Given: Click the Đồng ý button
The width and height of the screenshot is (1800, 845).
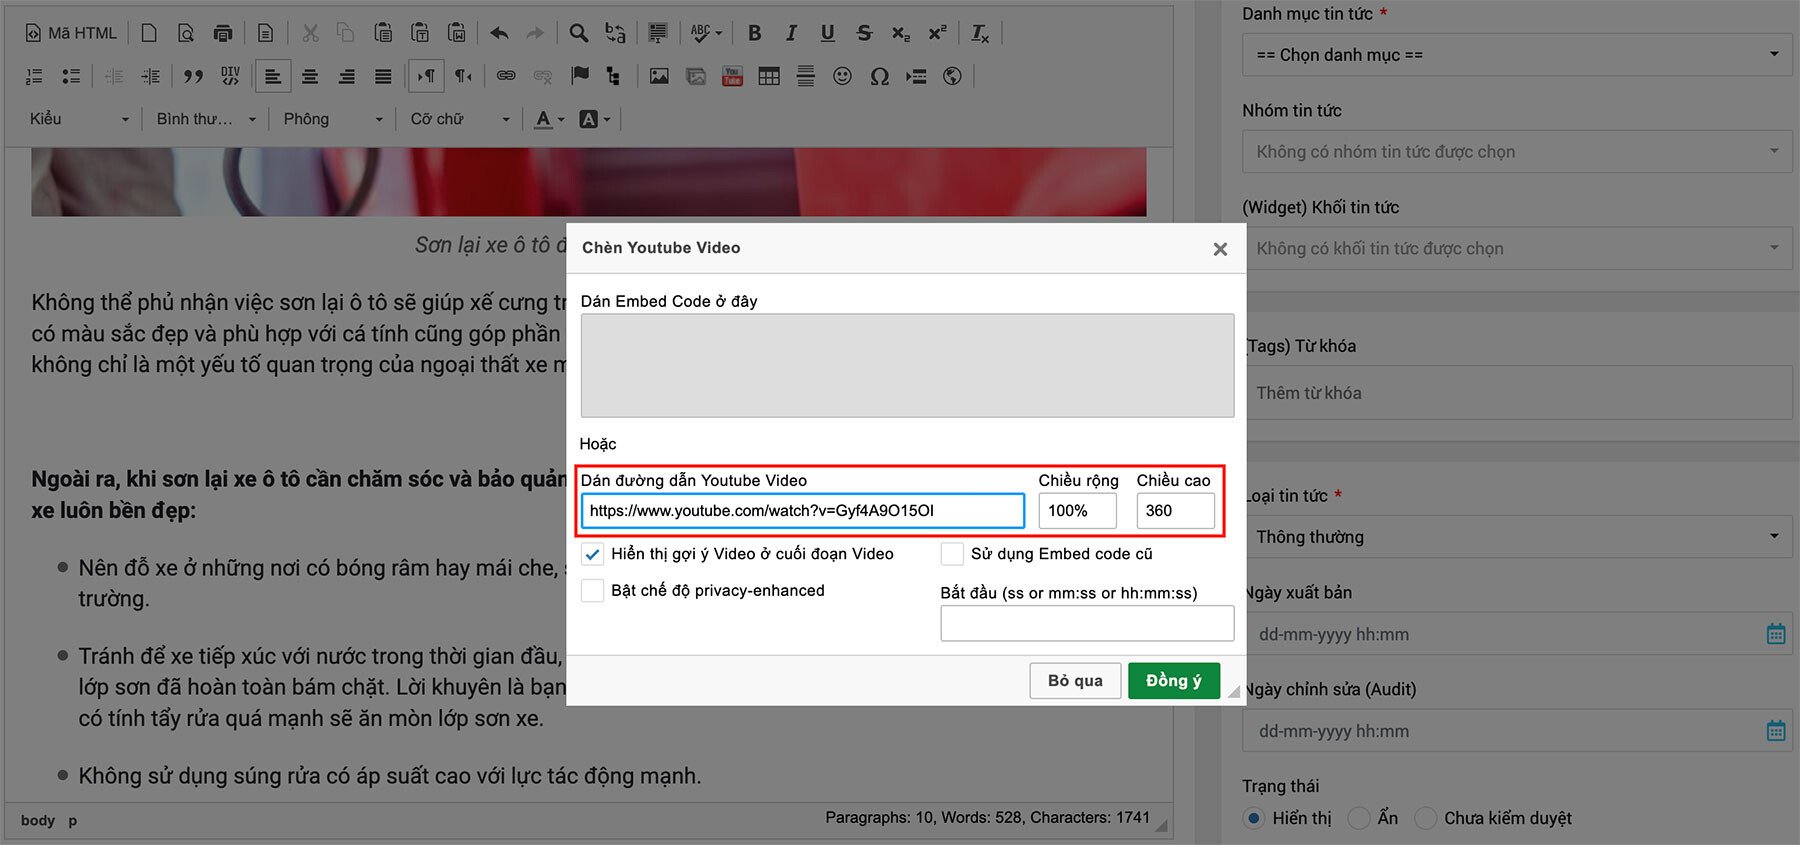Looking at the screenshot, I should click(x=1173, y=681).
